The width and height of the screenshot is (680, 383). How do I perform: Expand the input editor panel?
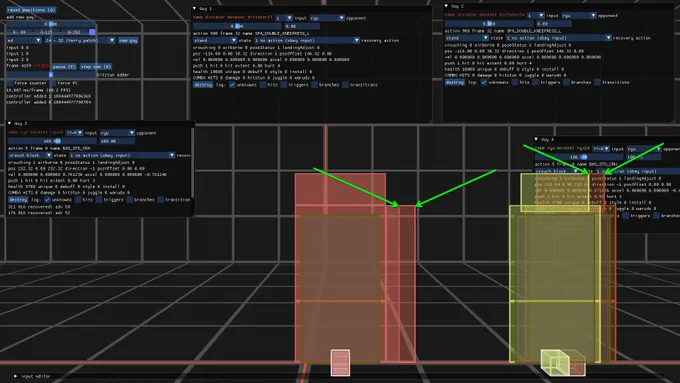[x=16, y=376]
